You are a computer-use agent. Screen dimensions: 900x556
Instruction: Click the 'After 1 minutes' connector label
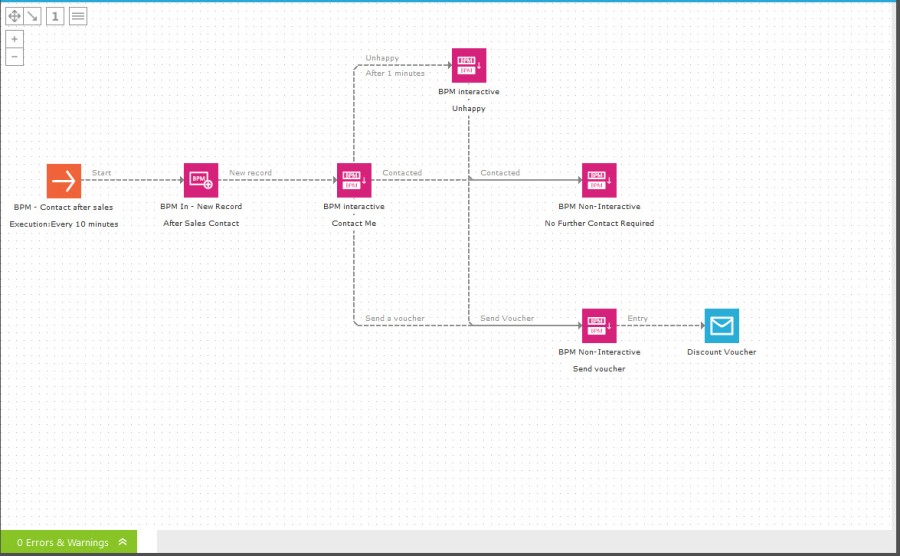[394, 73]
